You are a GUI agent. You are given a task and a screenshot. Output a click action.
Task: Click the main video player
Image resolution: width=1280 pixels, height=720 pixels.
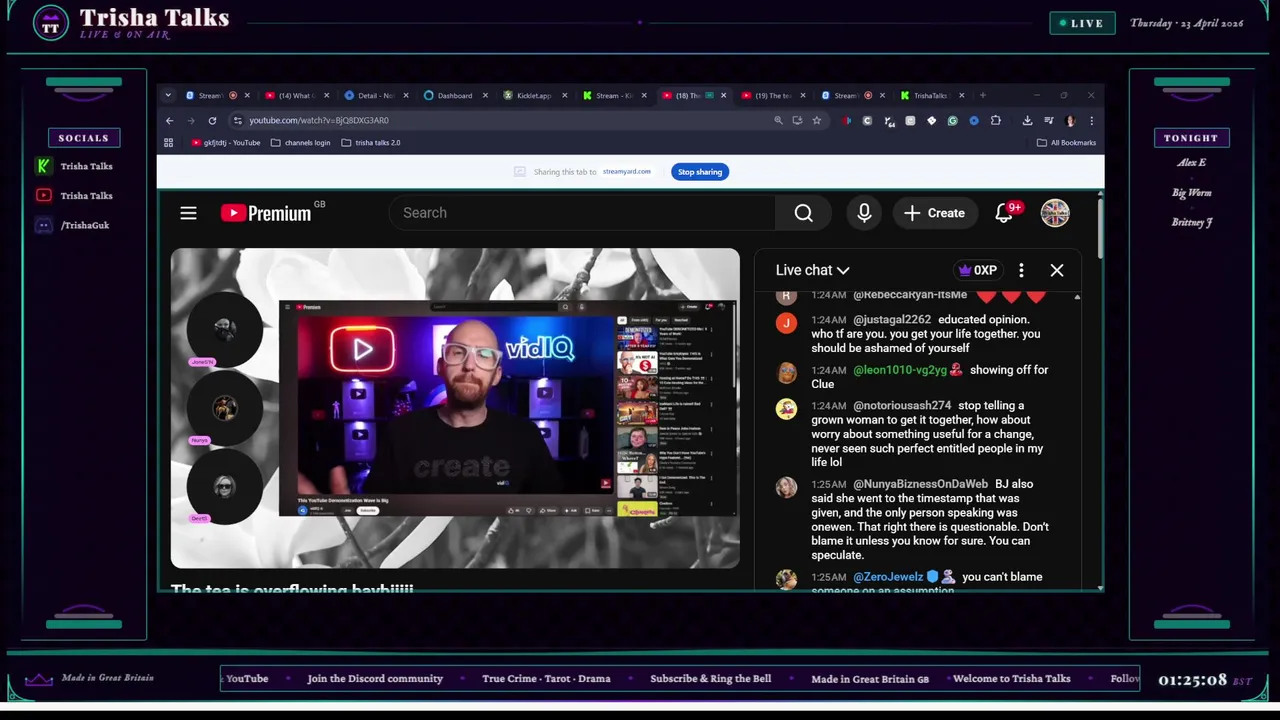(x=455, y=408)
